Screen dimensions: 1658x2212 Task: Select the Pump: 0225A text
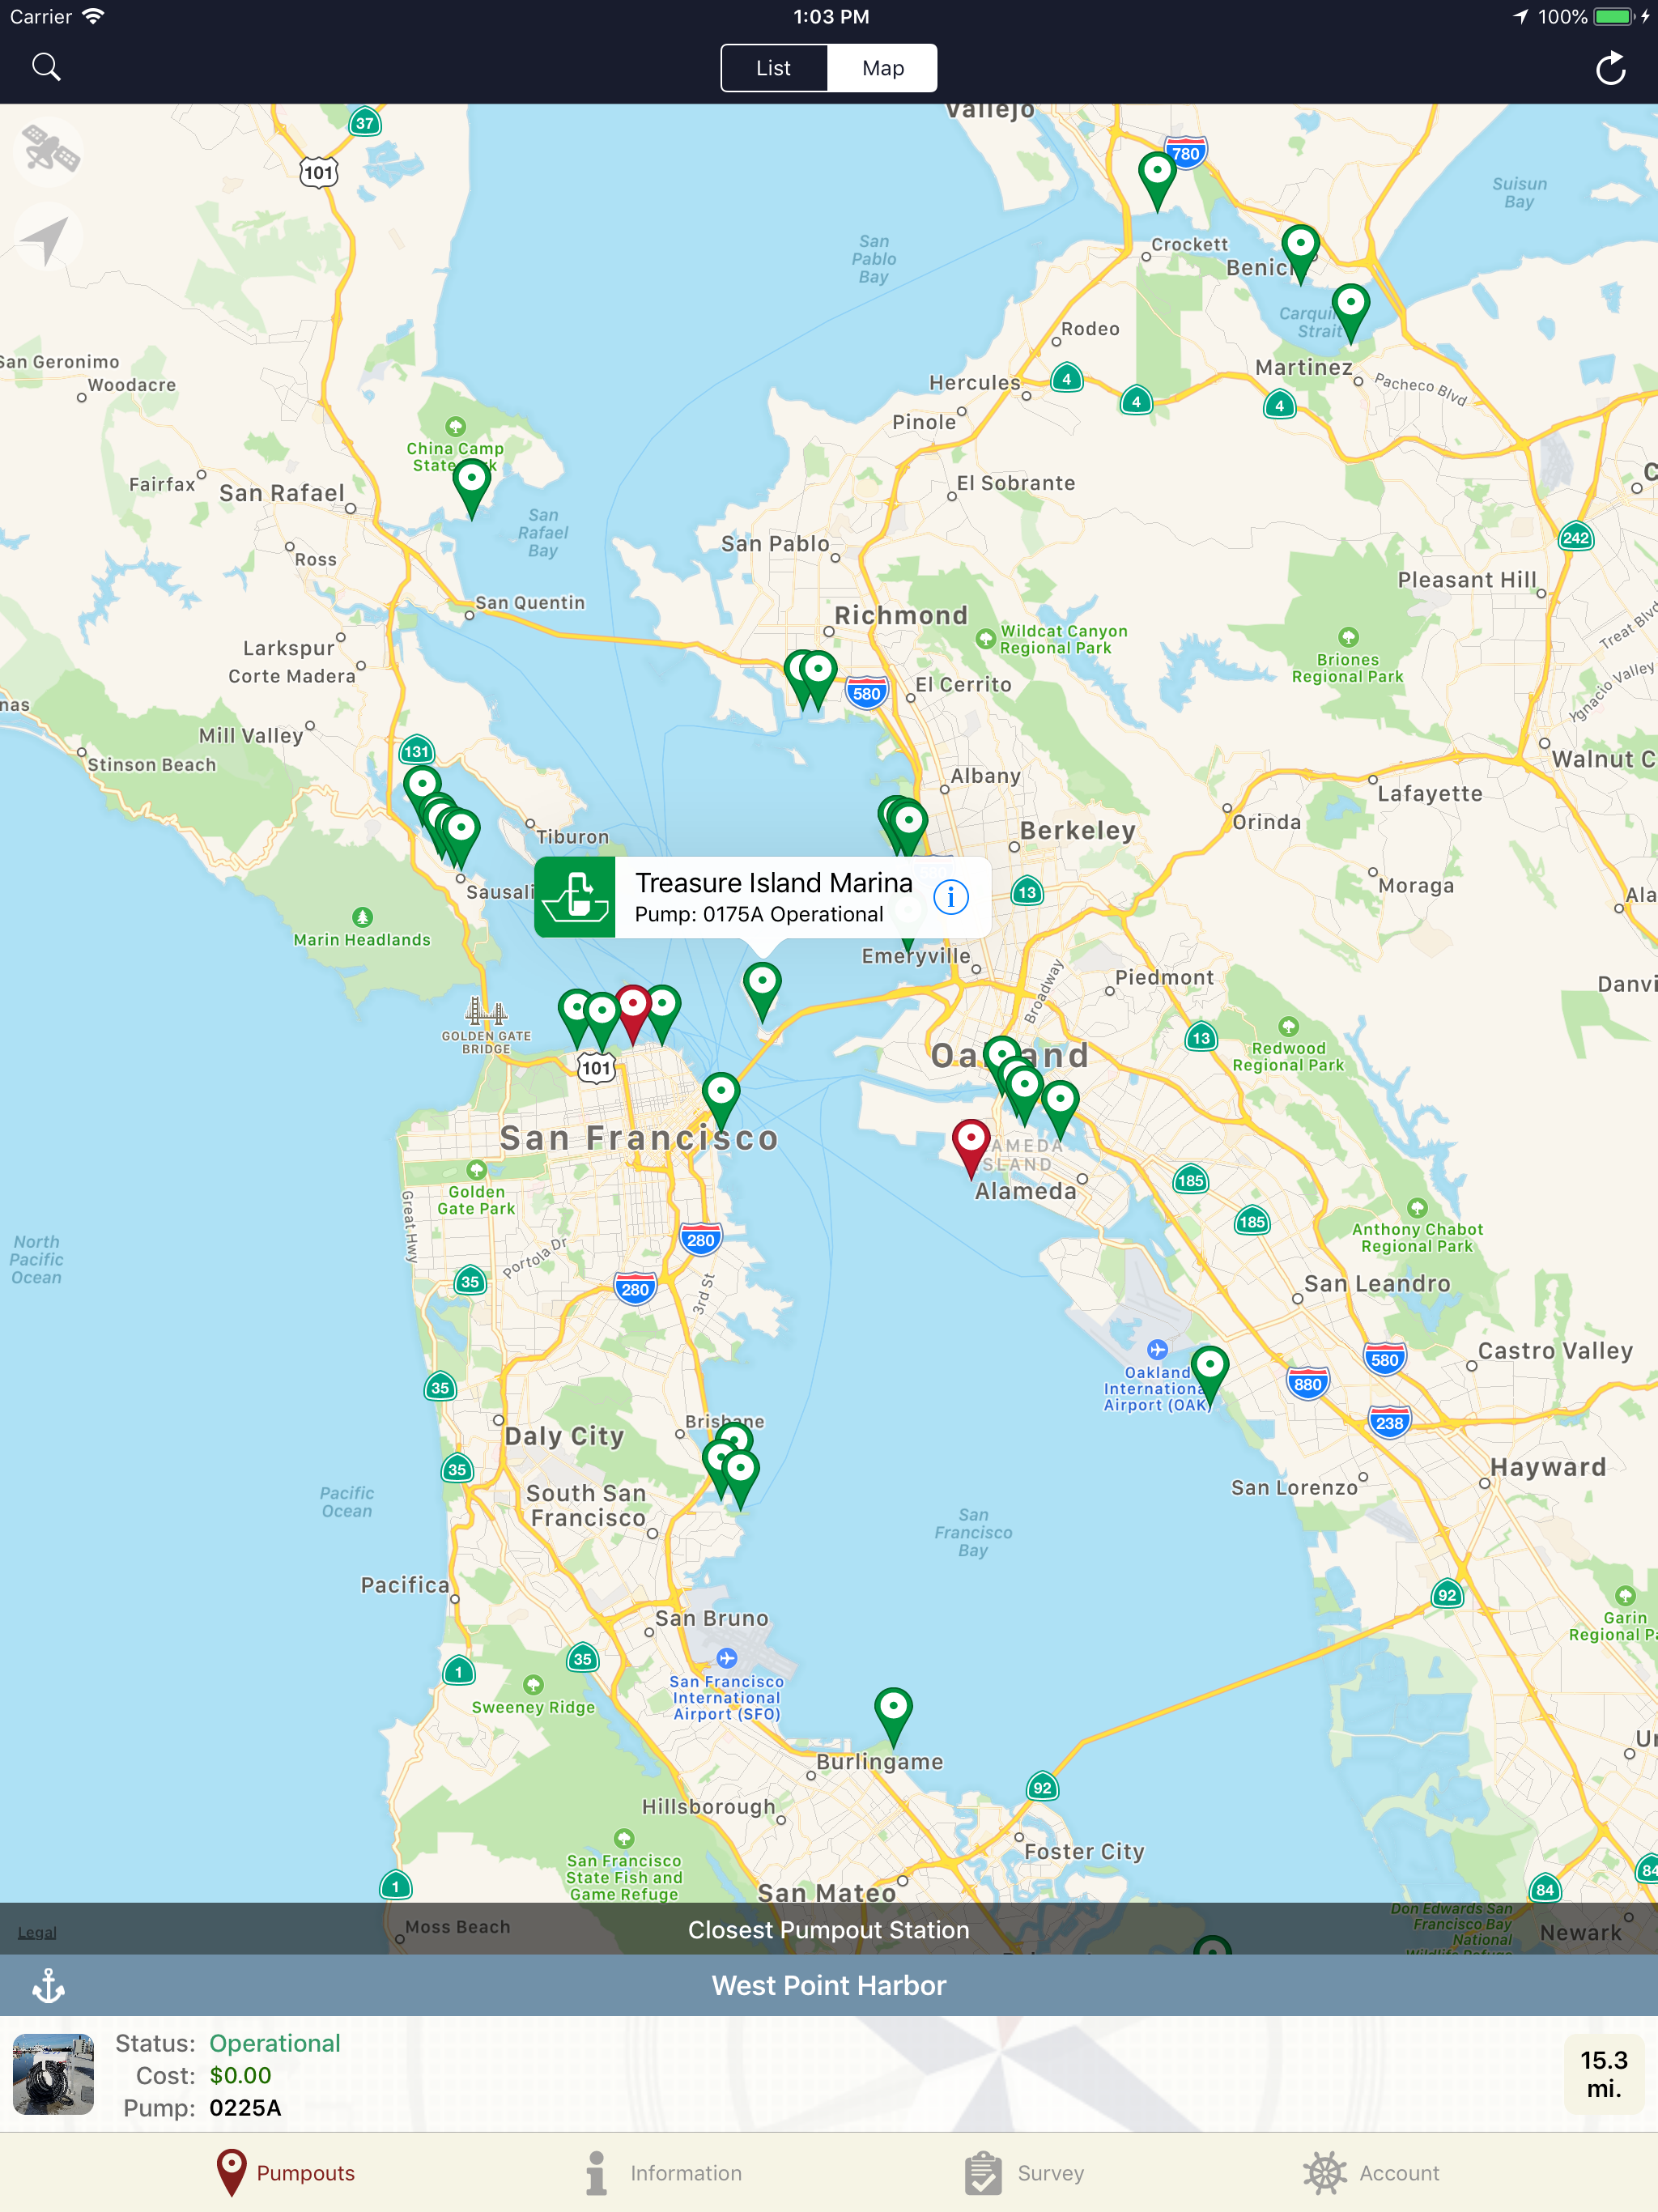tap(202, 2108)
